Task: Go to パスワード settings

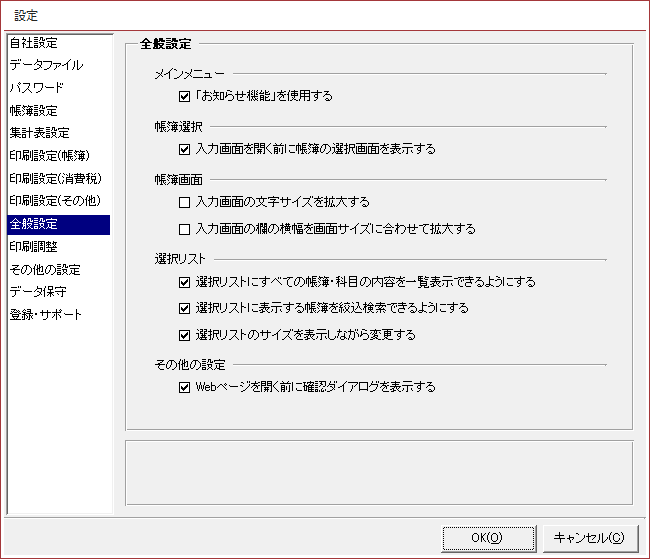Action: [37, 88]
